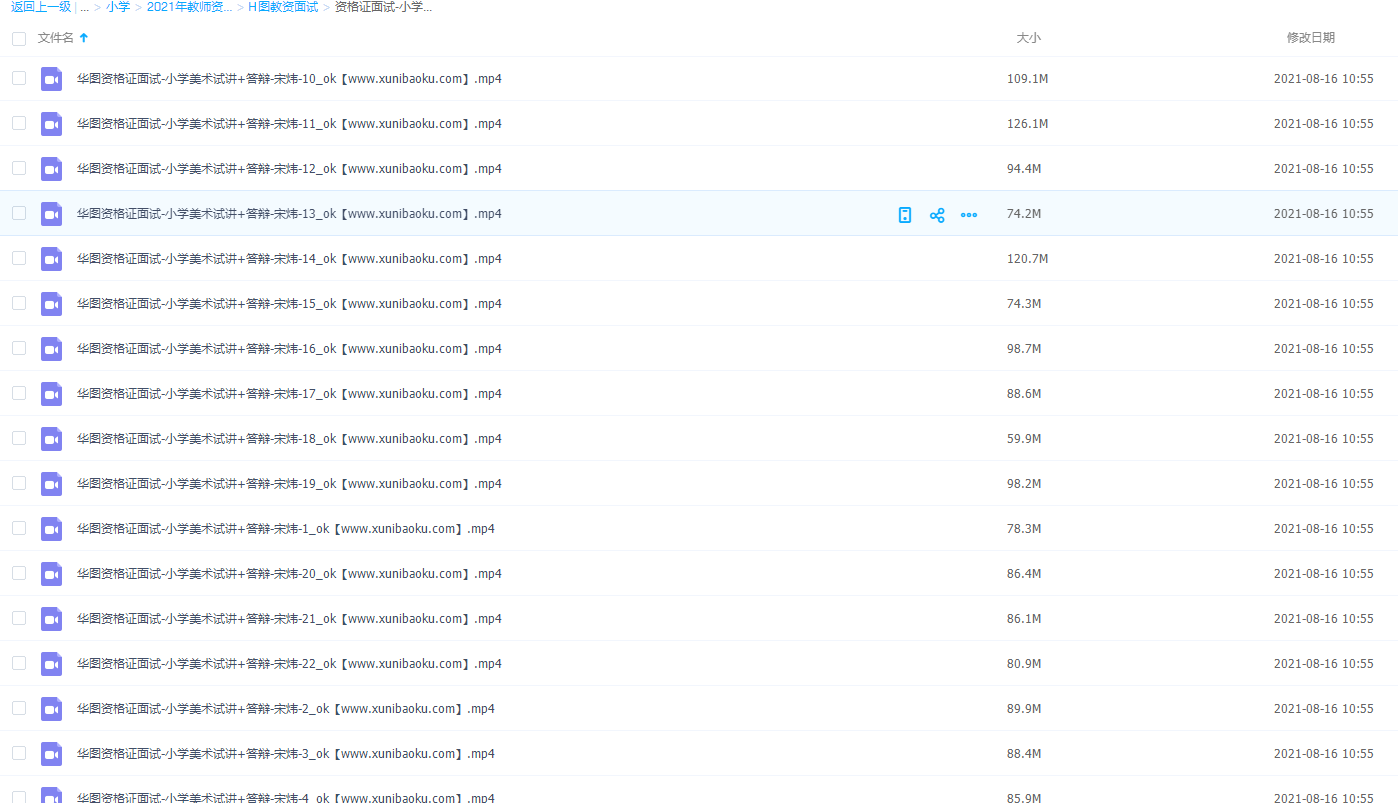Click the video icon of file 宋炜-3_ok
Image resolution: width=1398 pixels, height=803 pixels.
tap(51, 754)
